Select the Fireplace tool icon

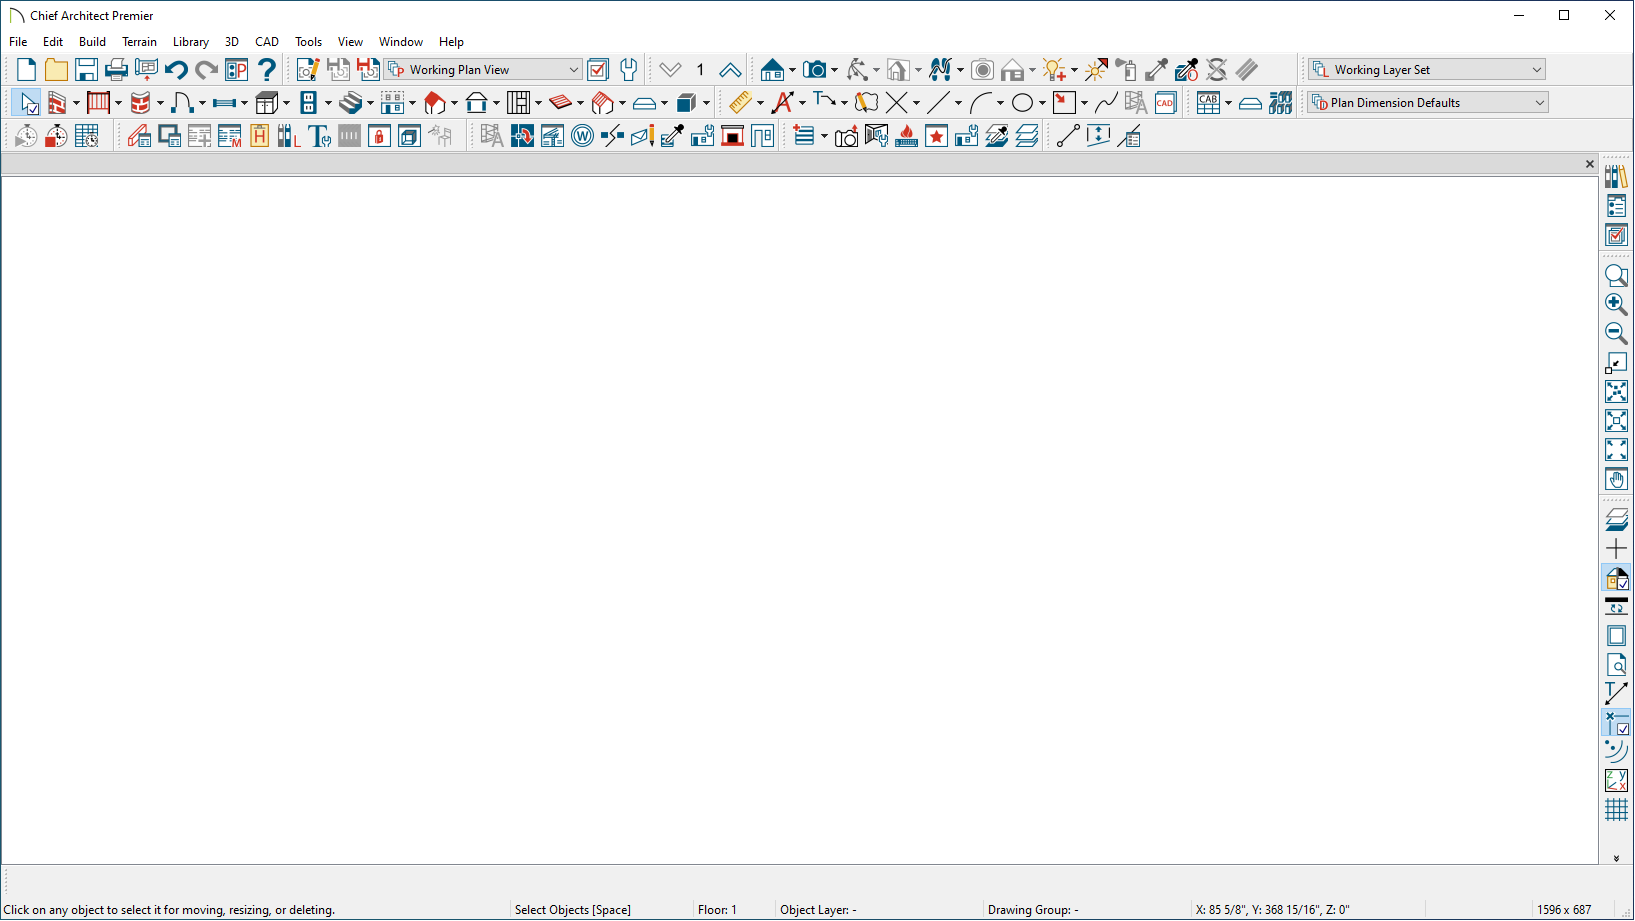tap(907, 137)
